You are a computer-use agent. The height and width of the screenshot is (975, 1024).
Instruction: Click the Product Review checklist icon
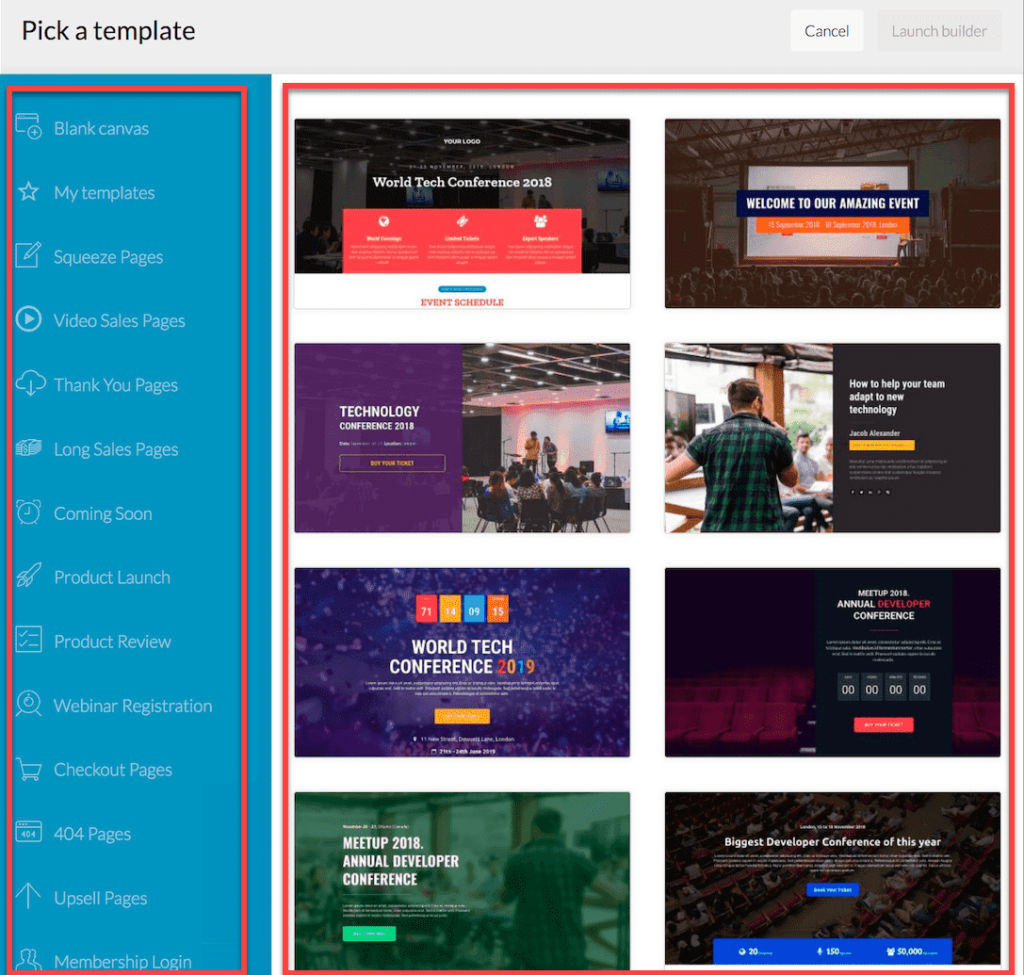click(x=29, y=640)
